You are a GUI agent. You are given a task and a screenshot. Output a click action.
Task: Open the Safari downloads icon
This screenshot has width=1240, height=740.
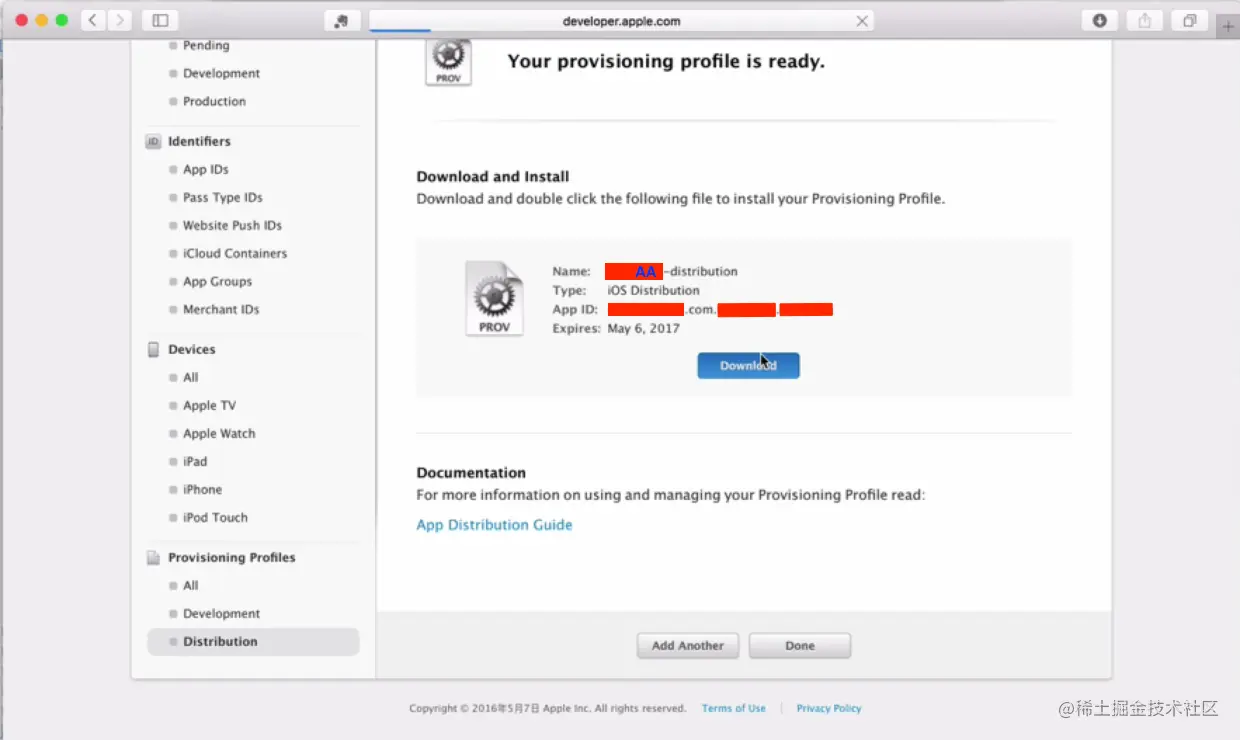1100,20
